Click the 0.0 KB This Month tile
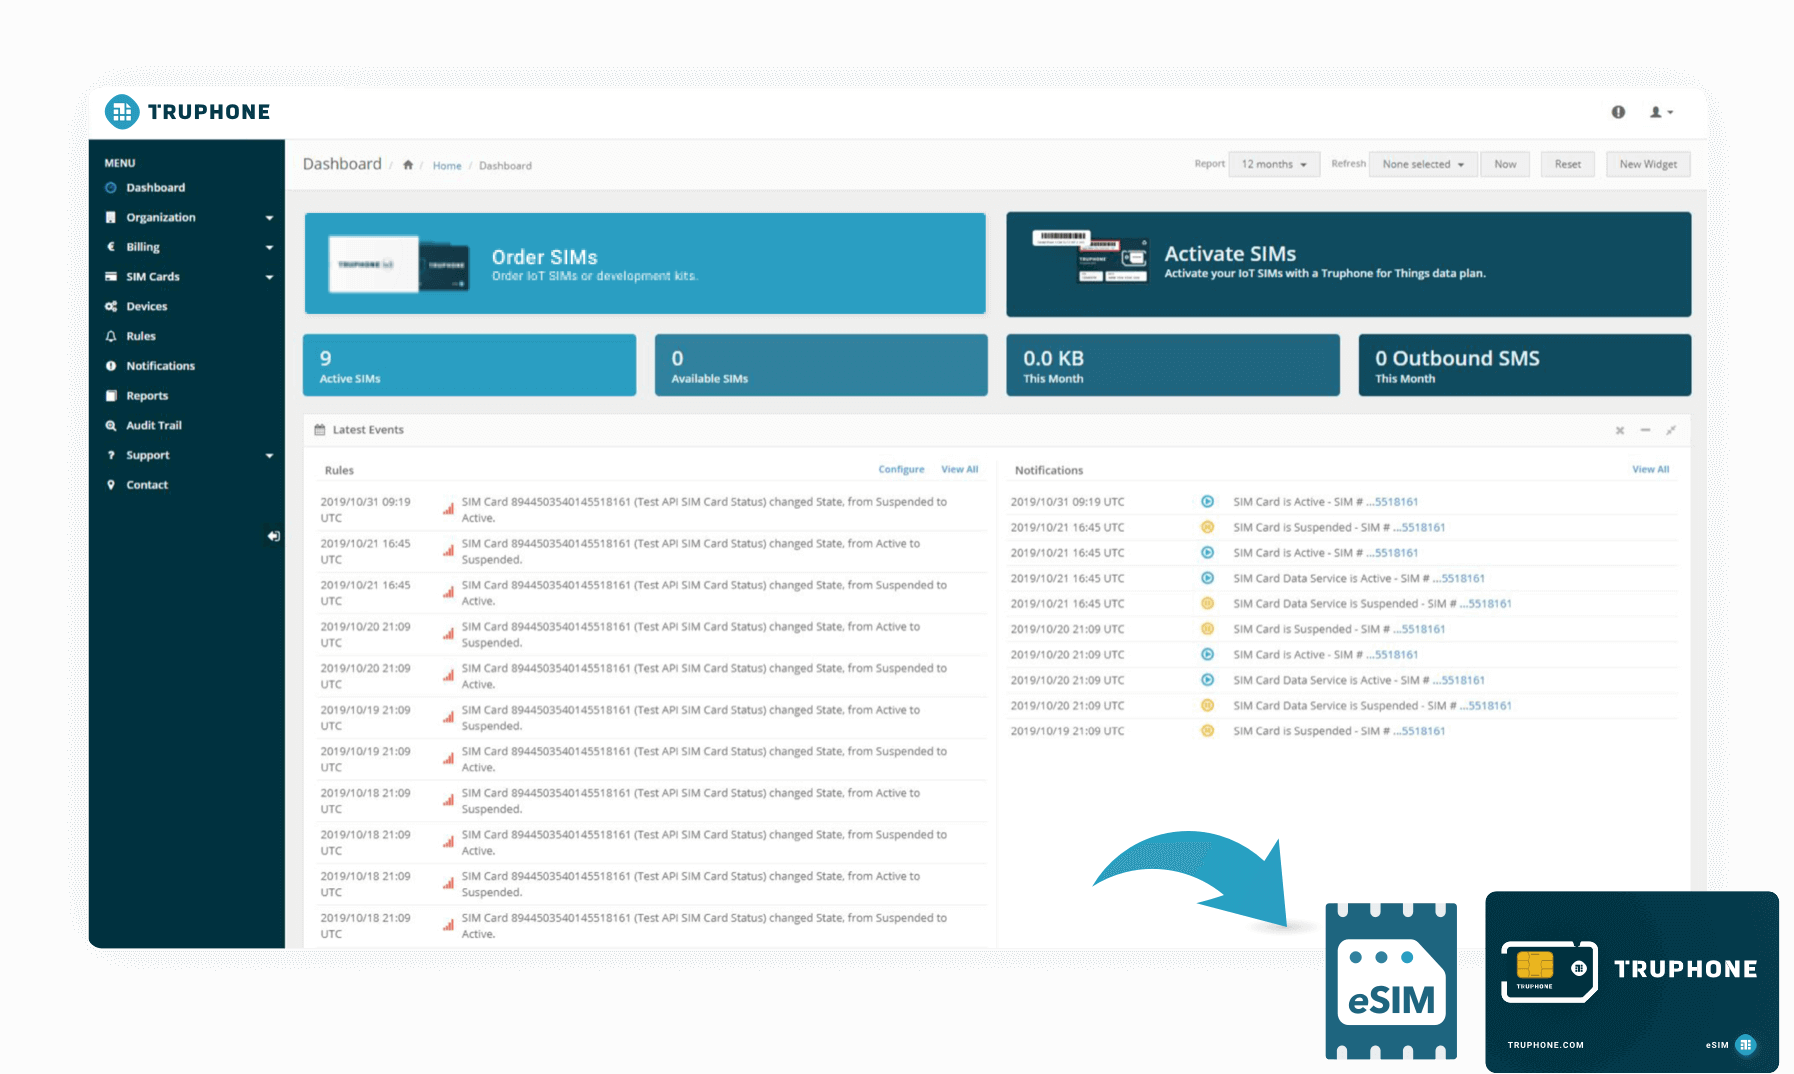This screenshot has width=1794, height=1074. click(x=1173, y=365)
